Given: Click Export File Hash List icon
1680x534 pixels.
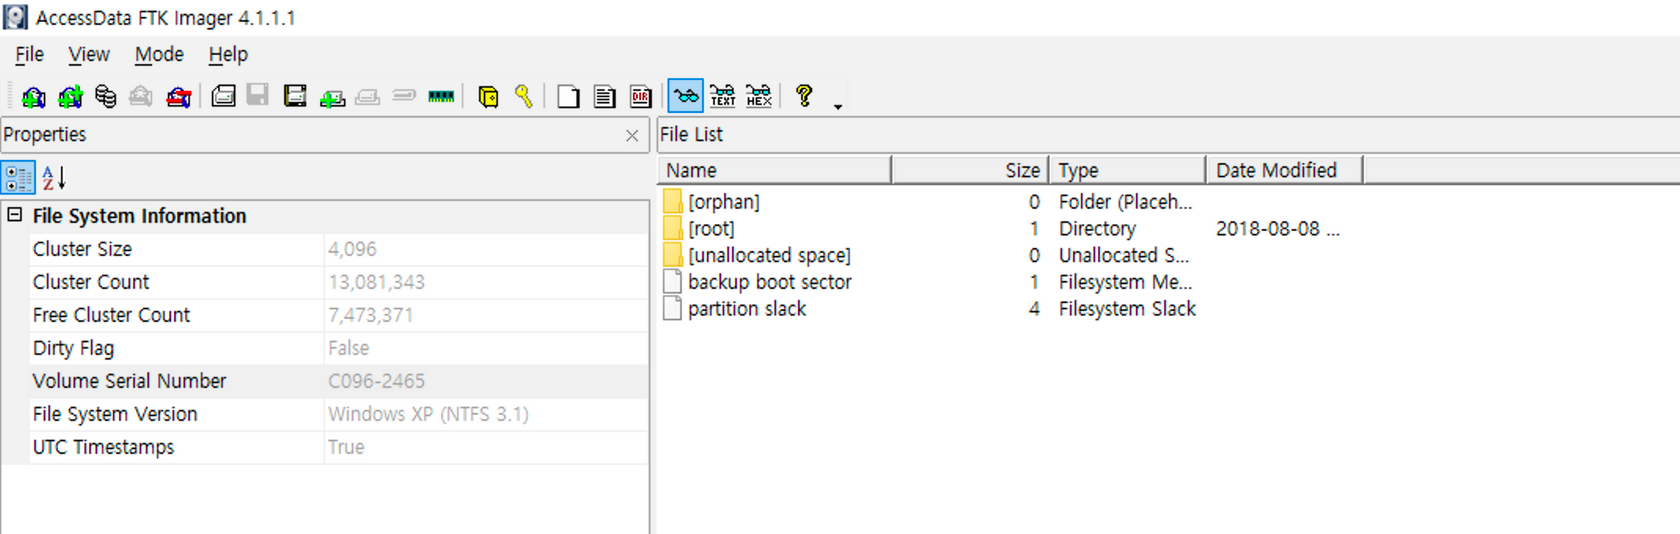Looking at the screenshot, I should pos(604,96).
